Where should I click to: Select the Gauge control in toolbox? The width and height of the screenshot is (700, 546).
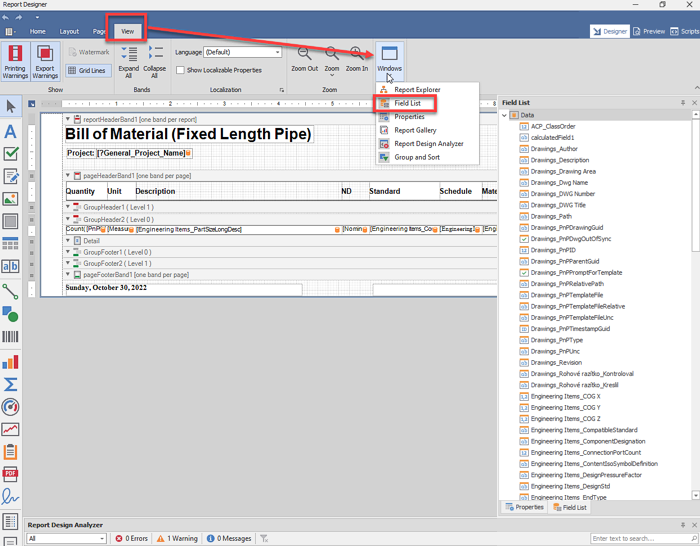point(11,407)
